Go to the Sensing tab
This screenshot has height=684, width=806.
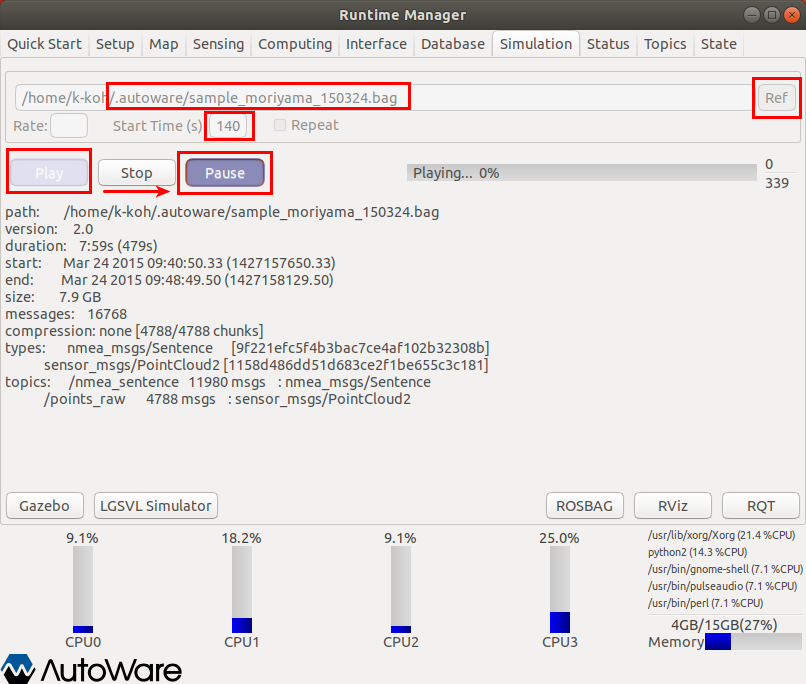(x=218, y=44)
